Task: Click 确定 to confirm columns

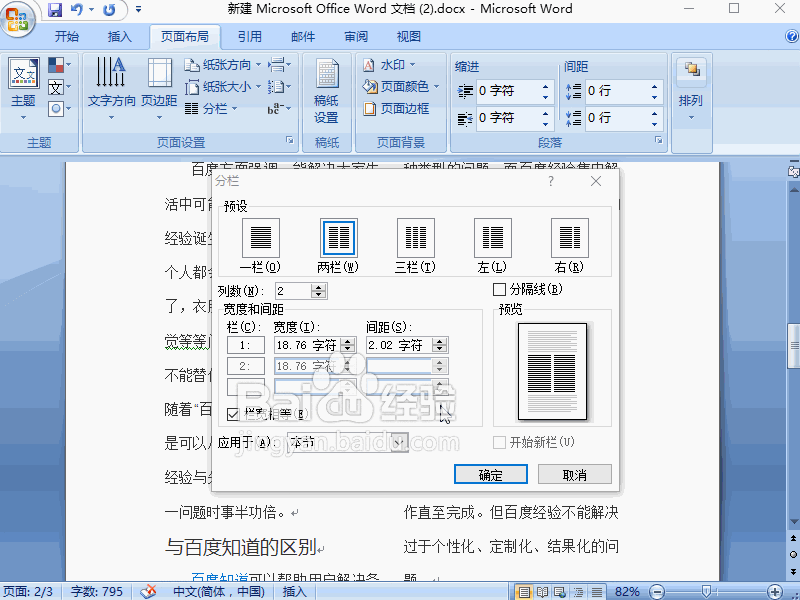Action: 491,474
